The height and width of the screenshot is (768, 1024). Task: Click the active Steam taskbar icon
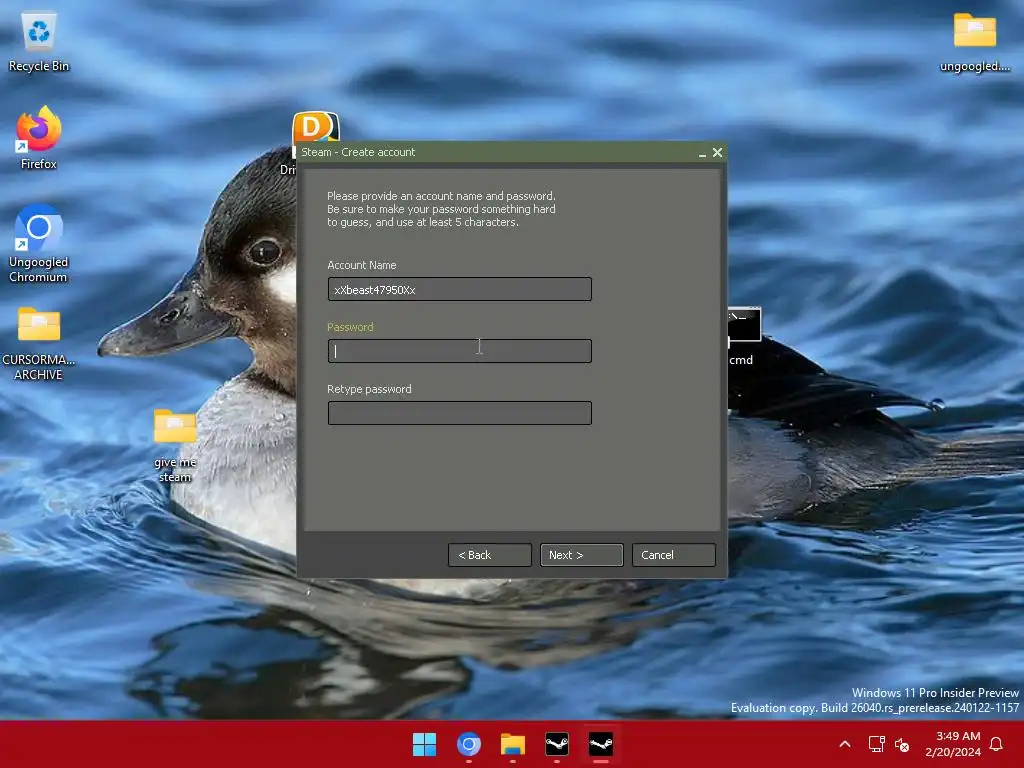601,744
